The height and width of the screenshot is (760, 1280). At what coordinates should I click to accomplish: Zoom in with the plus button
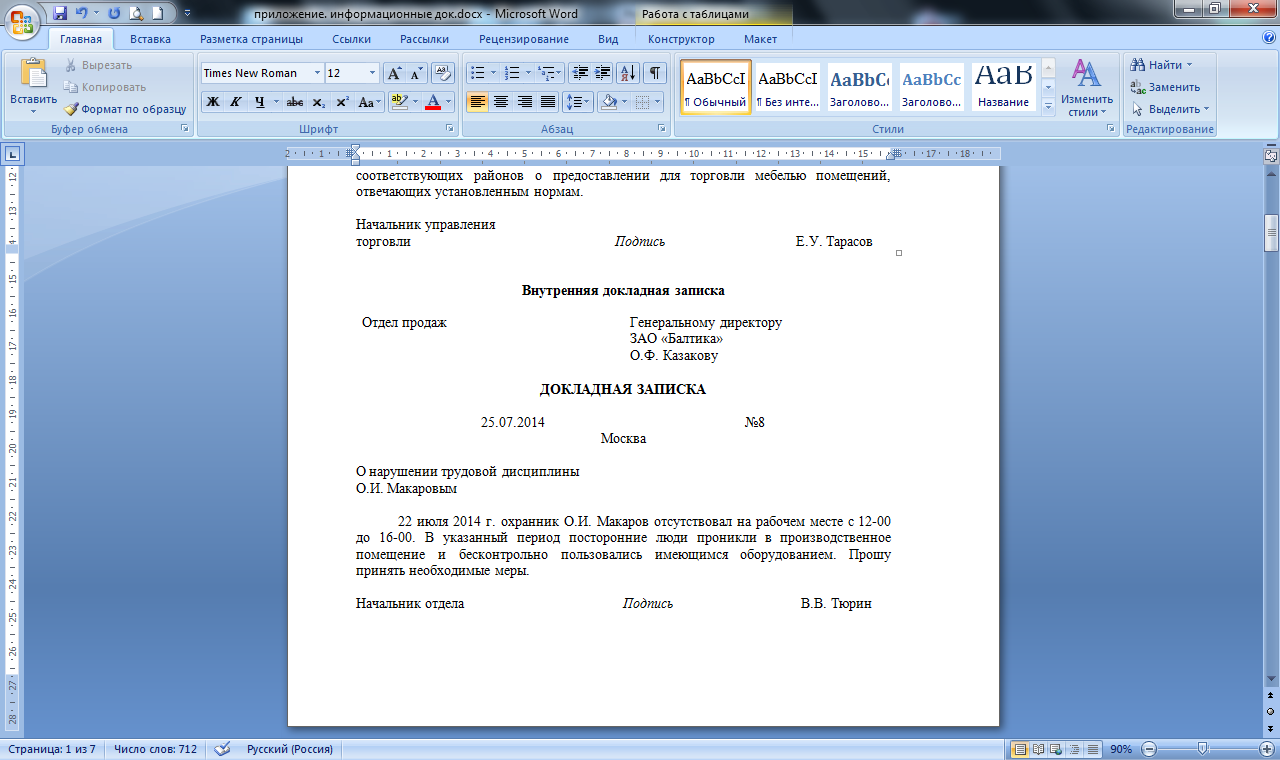click(1268, 748)
